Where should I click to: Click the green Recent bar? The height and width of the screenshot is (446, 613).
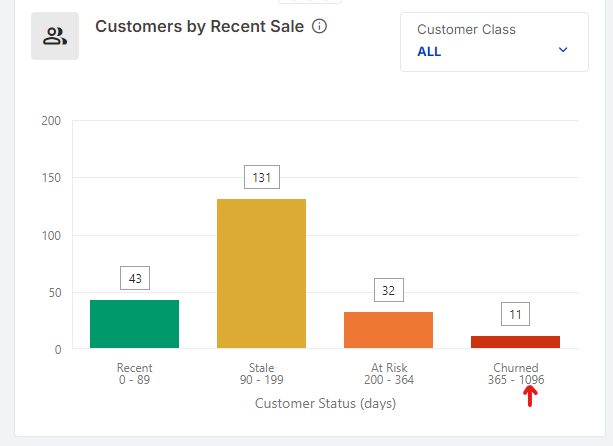(x=134, y=324)
